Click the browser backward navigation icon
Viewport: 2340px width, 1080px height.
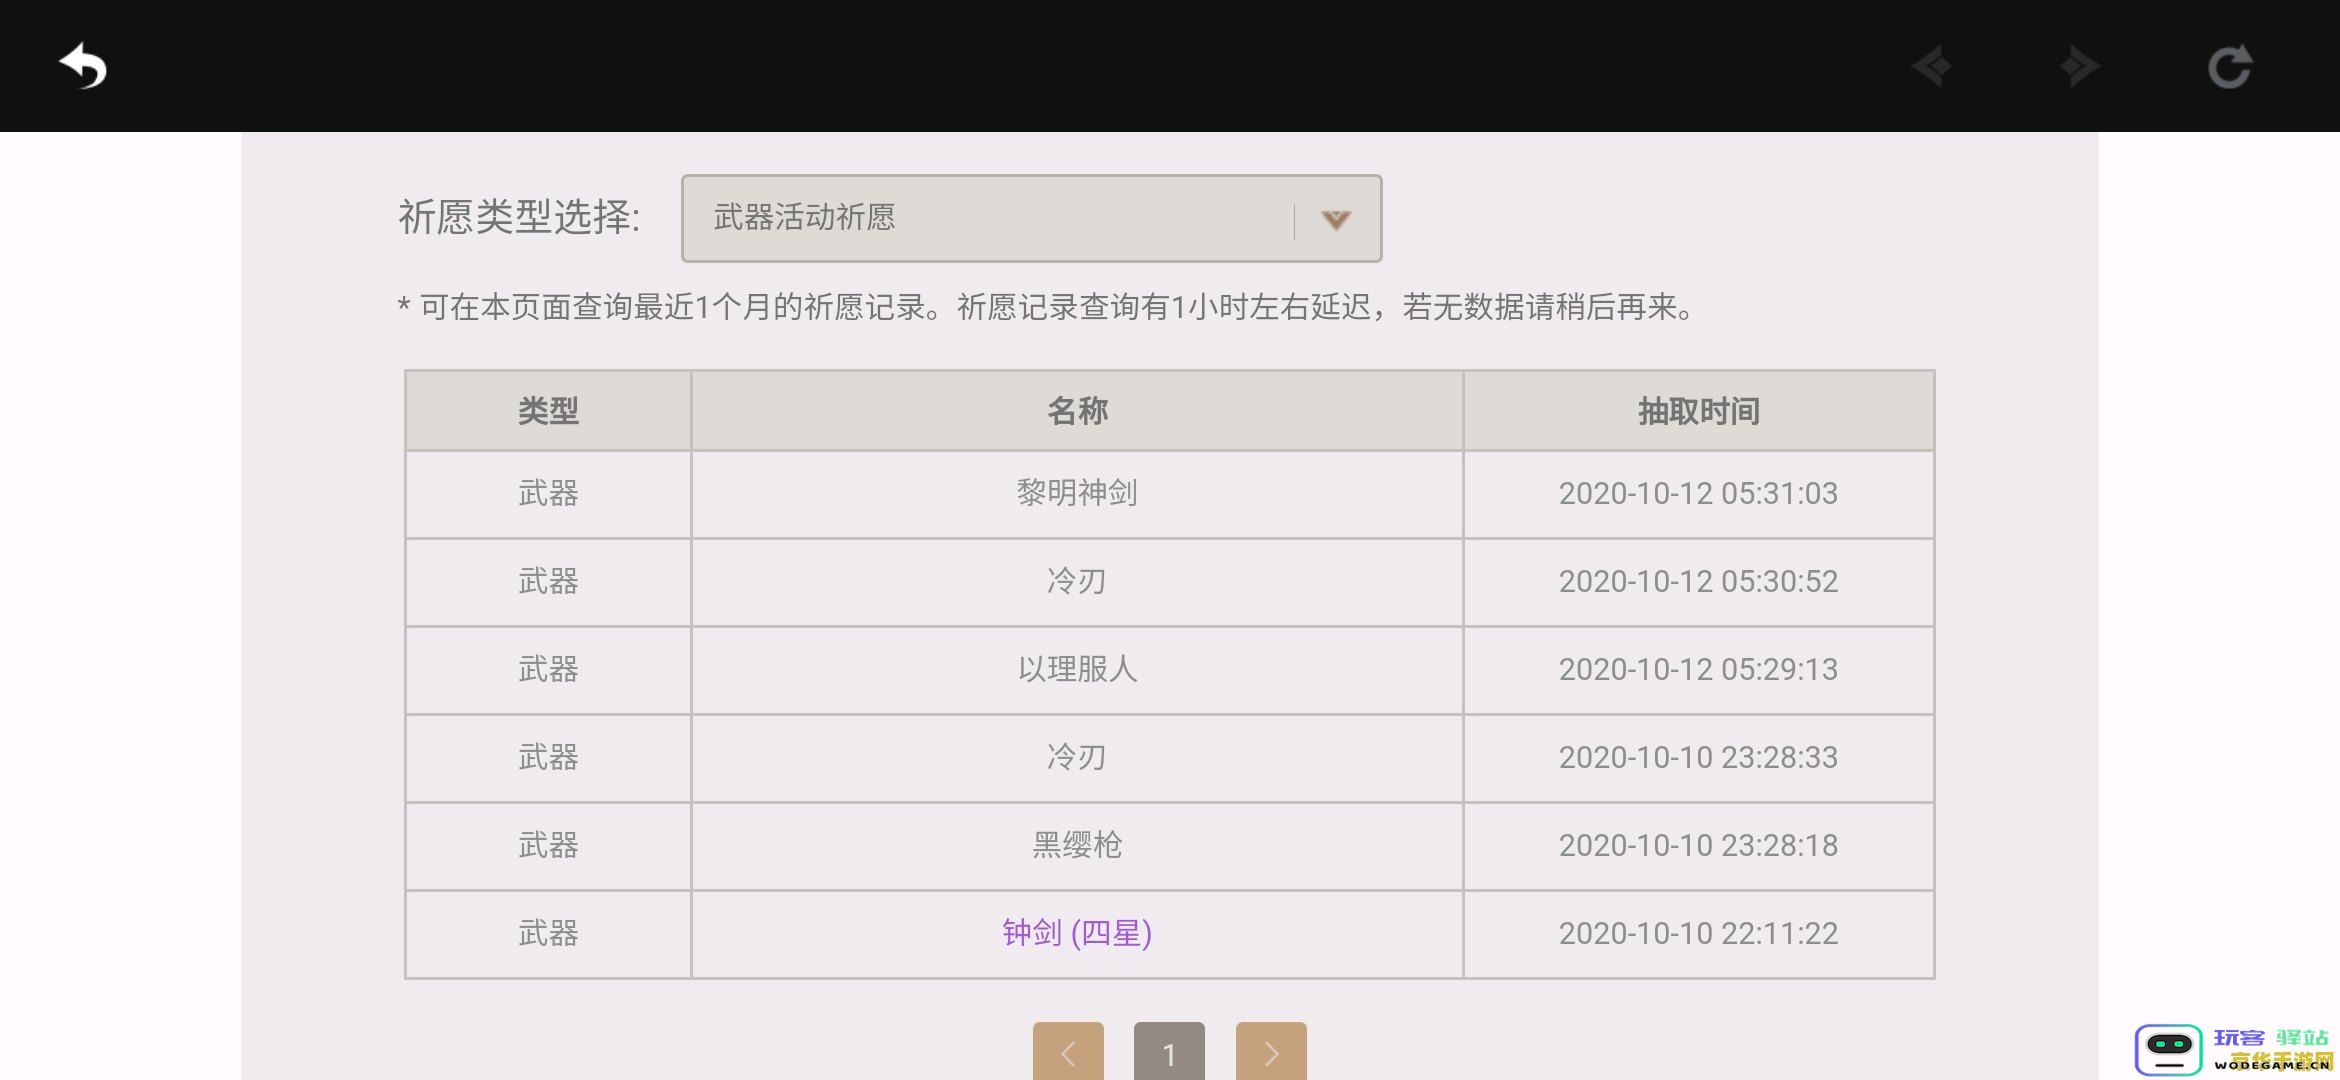point(1931,67)
